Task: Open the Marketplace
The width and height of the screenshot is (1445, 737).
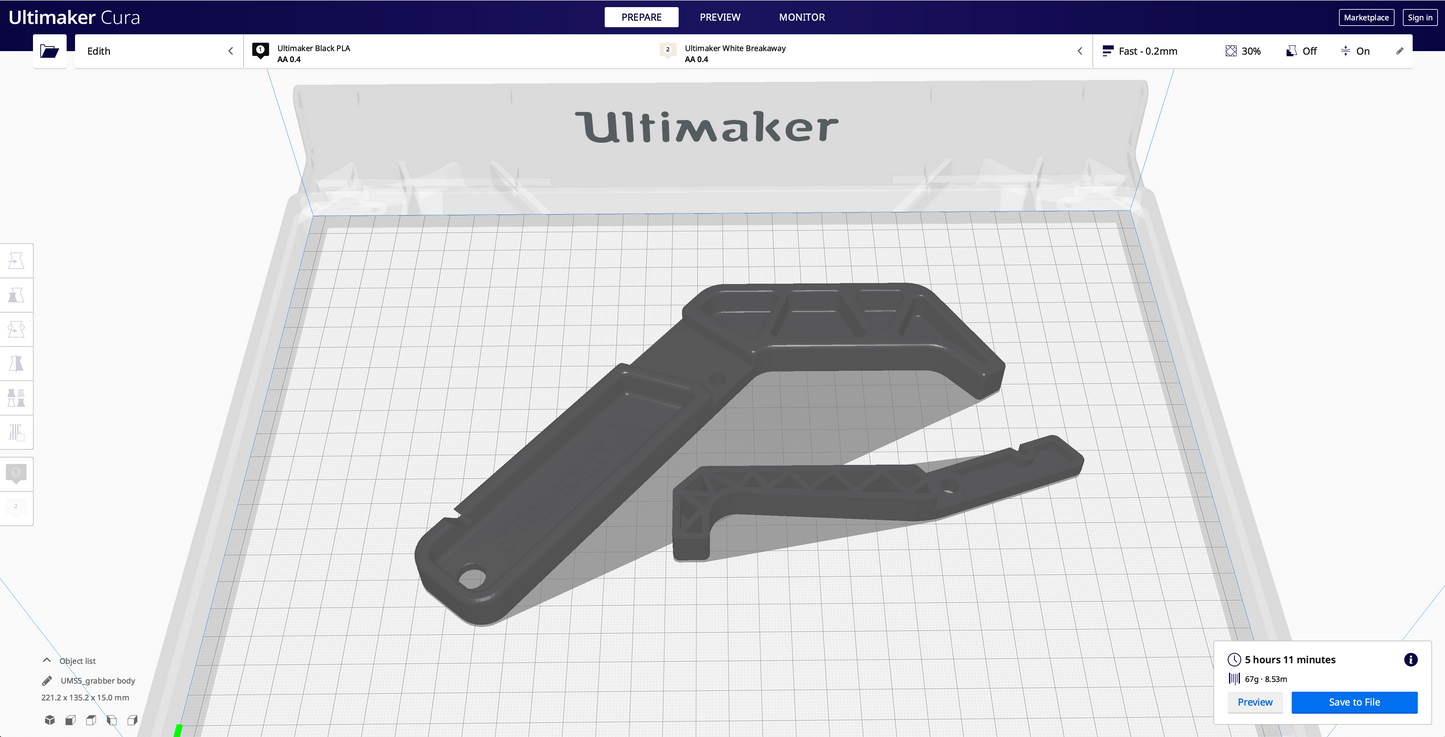Action: (x=1365, y=17)
